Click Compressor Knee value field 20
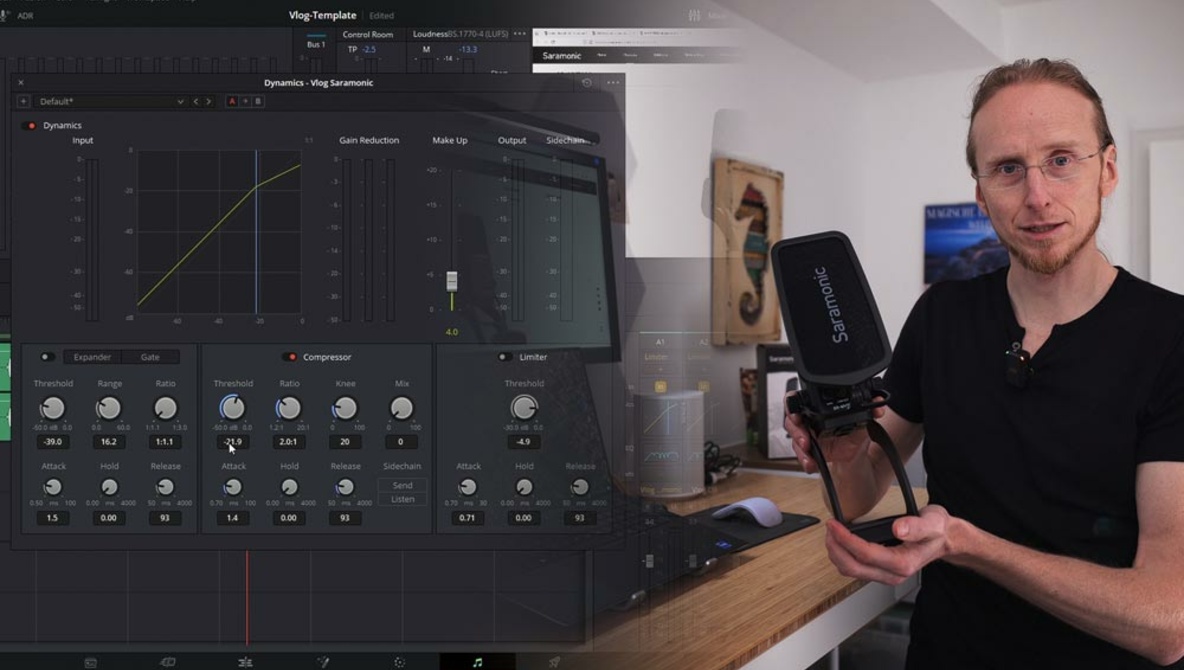 coord(345,442)
